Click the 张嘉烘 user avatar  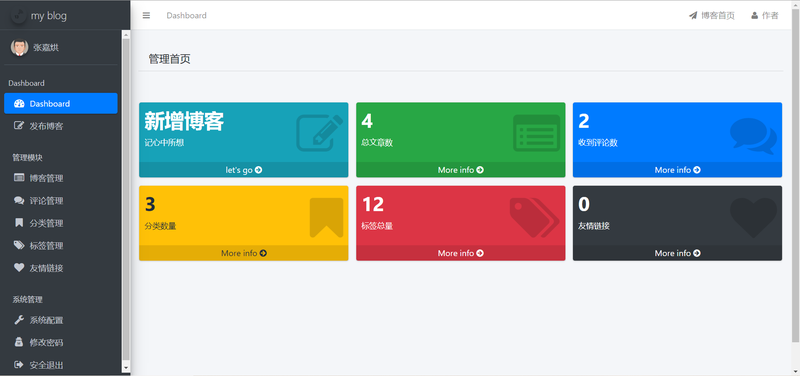point(19,47)
